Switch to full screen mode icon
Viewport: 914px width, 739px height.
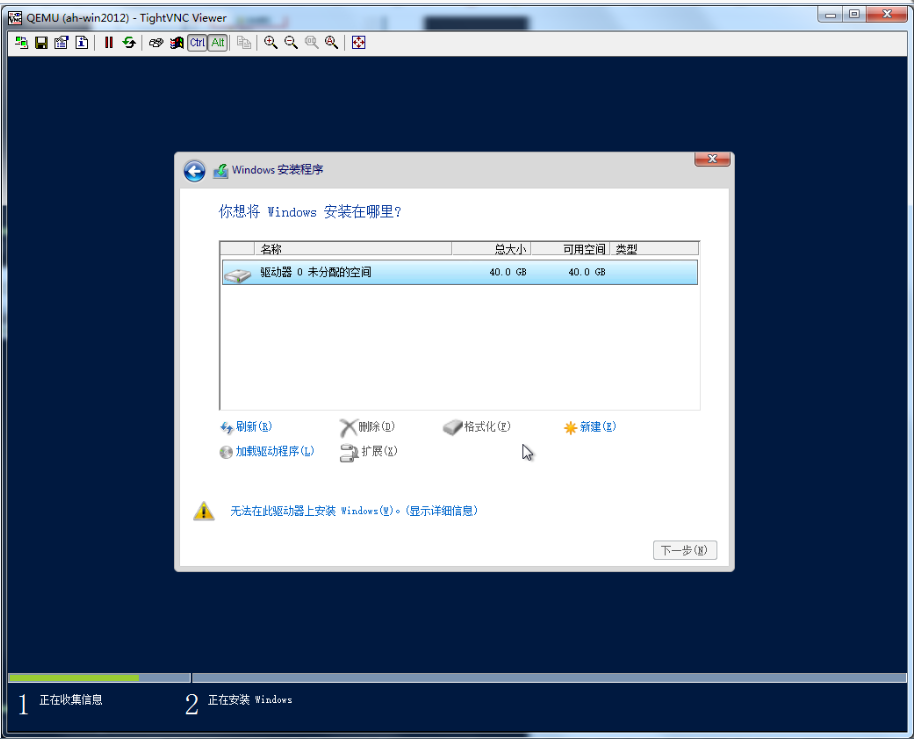pyautogui.click(x=359, y=43)
